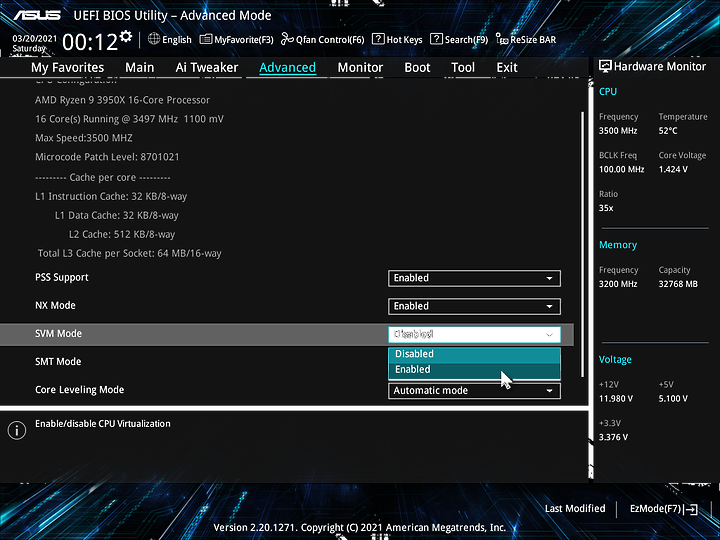Click the info icon beside help text
720x540 pixels.
click(x=17, y=430)
